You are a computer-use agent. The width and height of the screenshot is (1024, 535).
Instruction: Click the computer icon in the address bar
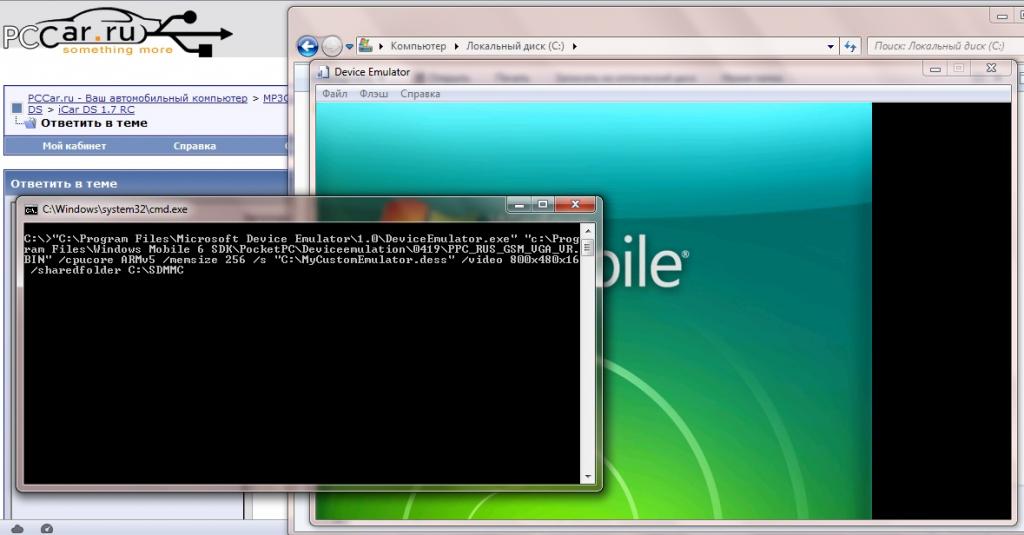pyautogui.click(x=366, y=45)
